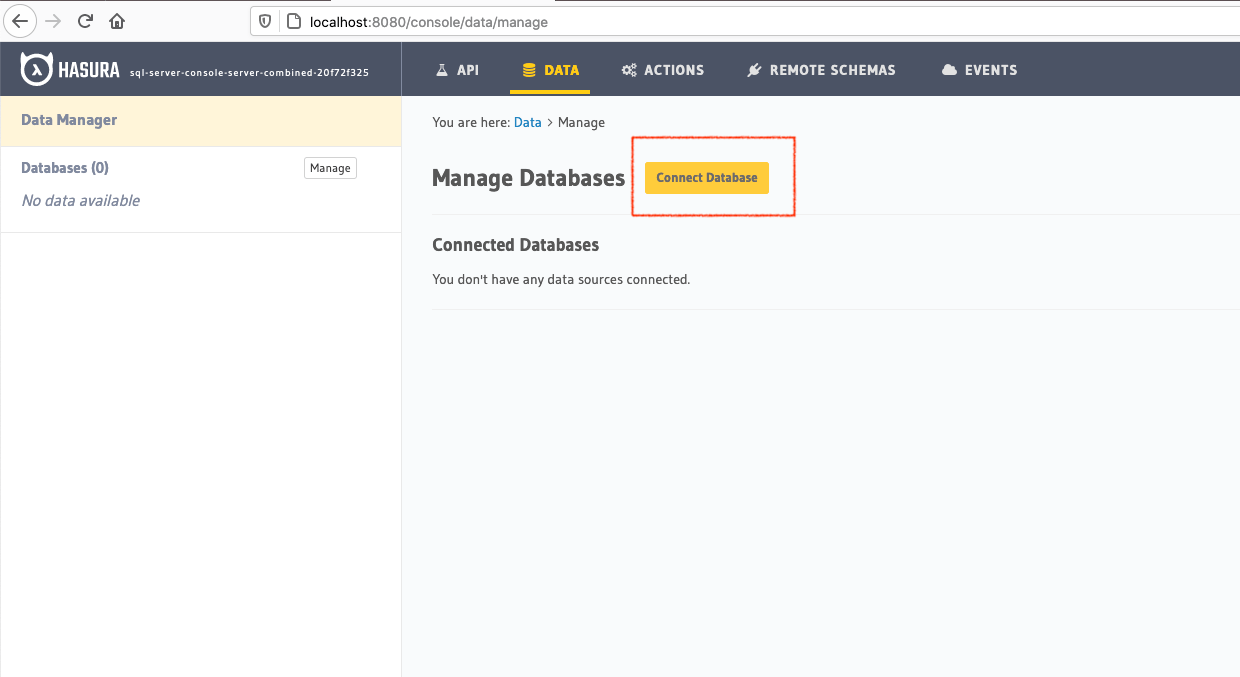Click the page info icon before the URL
Screen dimensions: 1240x677
click(293, 21)
